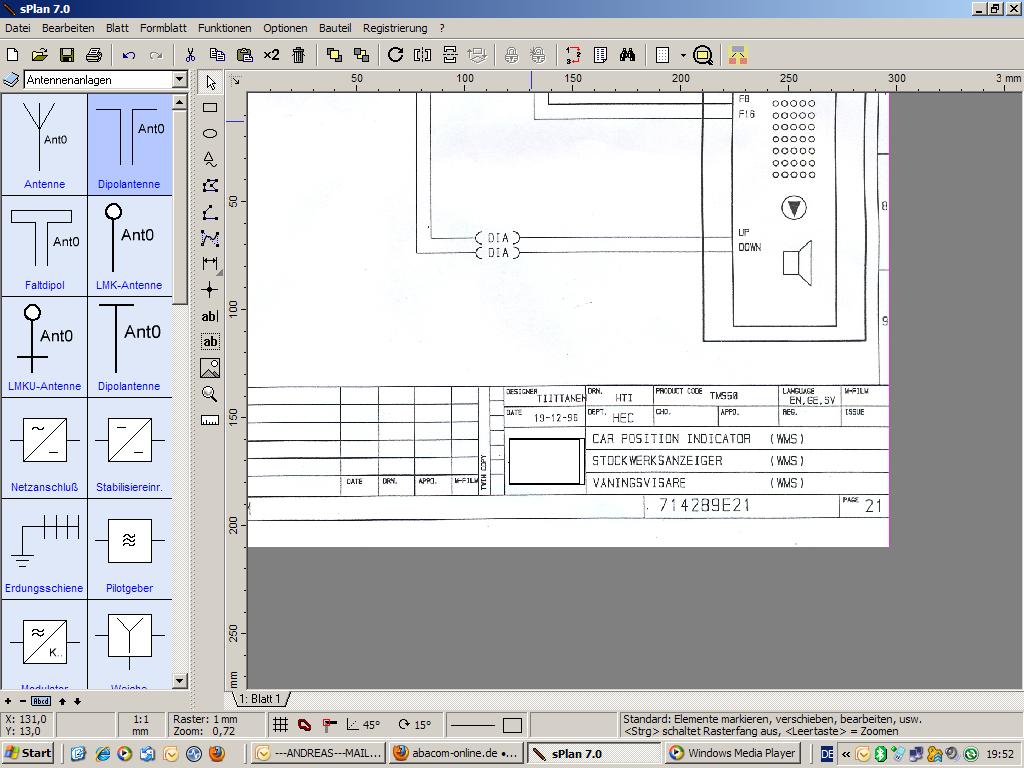Switch to Windows Media Player in the taskbar
The image size is (1024, 768).
tap(735, 753)
